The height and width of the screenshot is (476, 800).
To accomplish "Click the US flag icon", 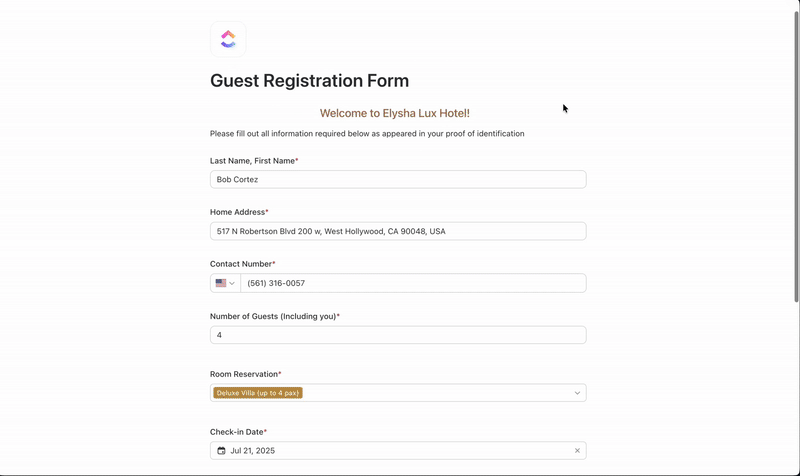I will pos(221,283).
